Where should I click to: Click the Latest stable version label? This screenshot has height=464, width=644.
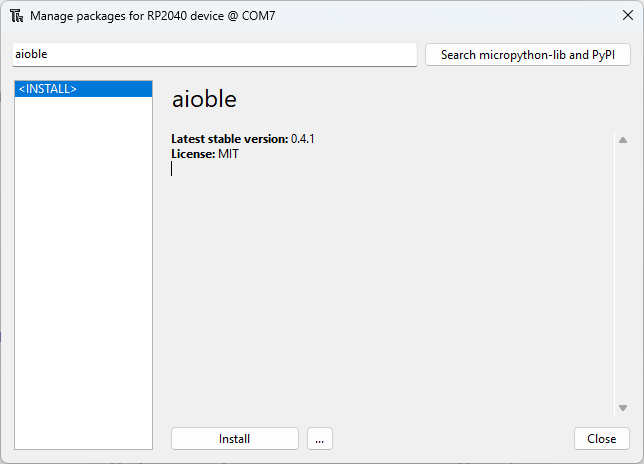tap(229, 139)
